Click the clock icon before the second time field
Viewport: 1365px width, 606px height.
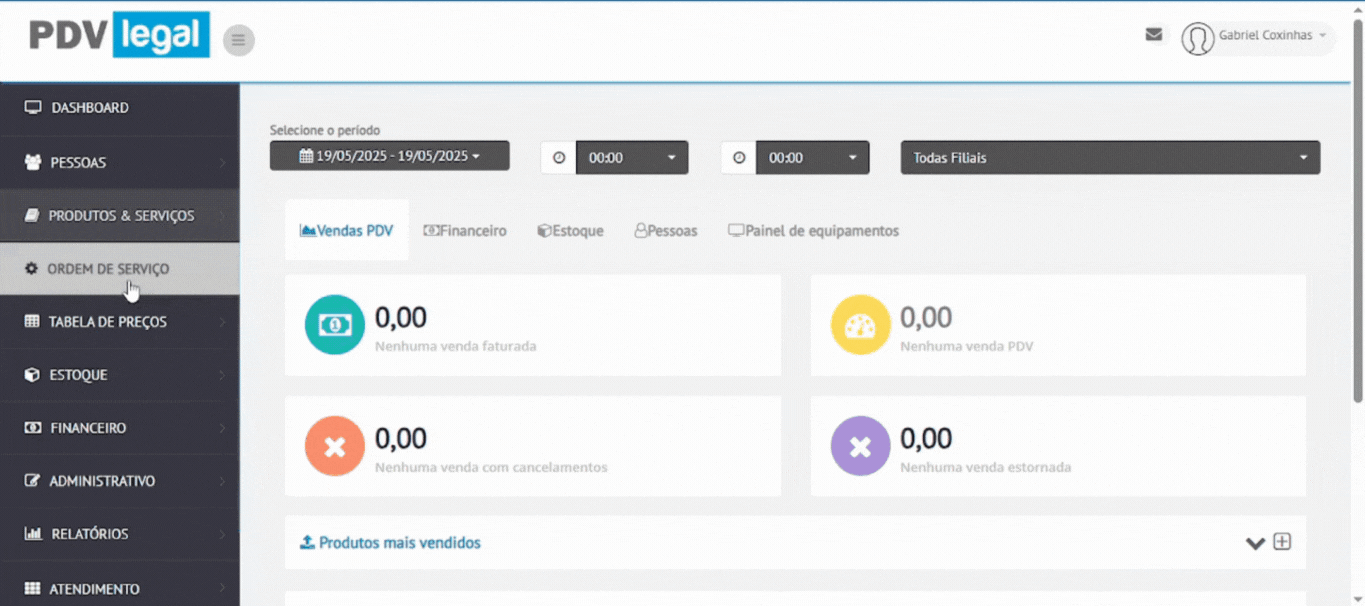coord(739,158)
